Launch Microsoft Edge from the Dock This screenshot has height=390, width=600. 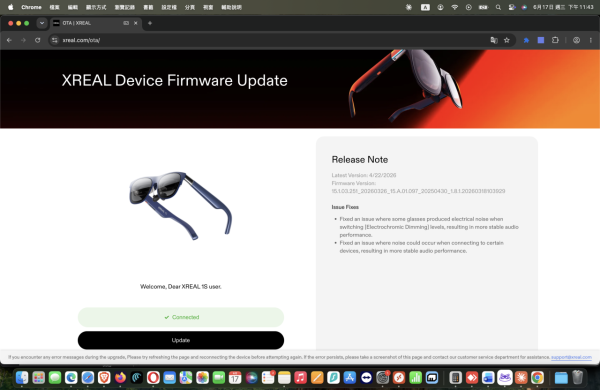(x=71, y=378)
